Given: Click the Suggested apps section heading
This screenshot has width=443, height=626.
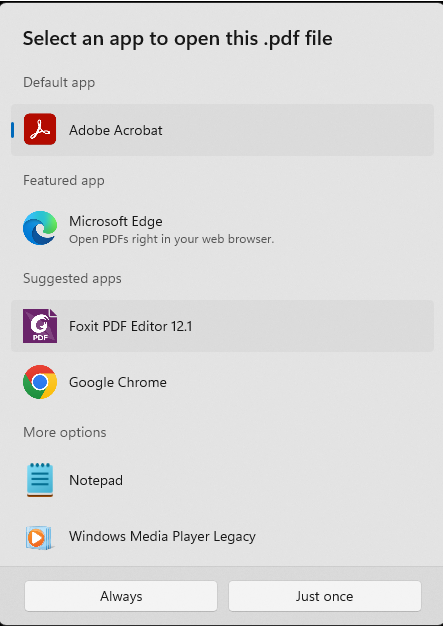Looking at the screenshot, I should (72, 278).
